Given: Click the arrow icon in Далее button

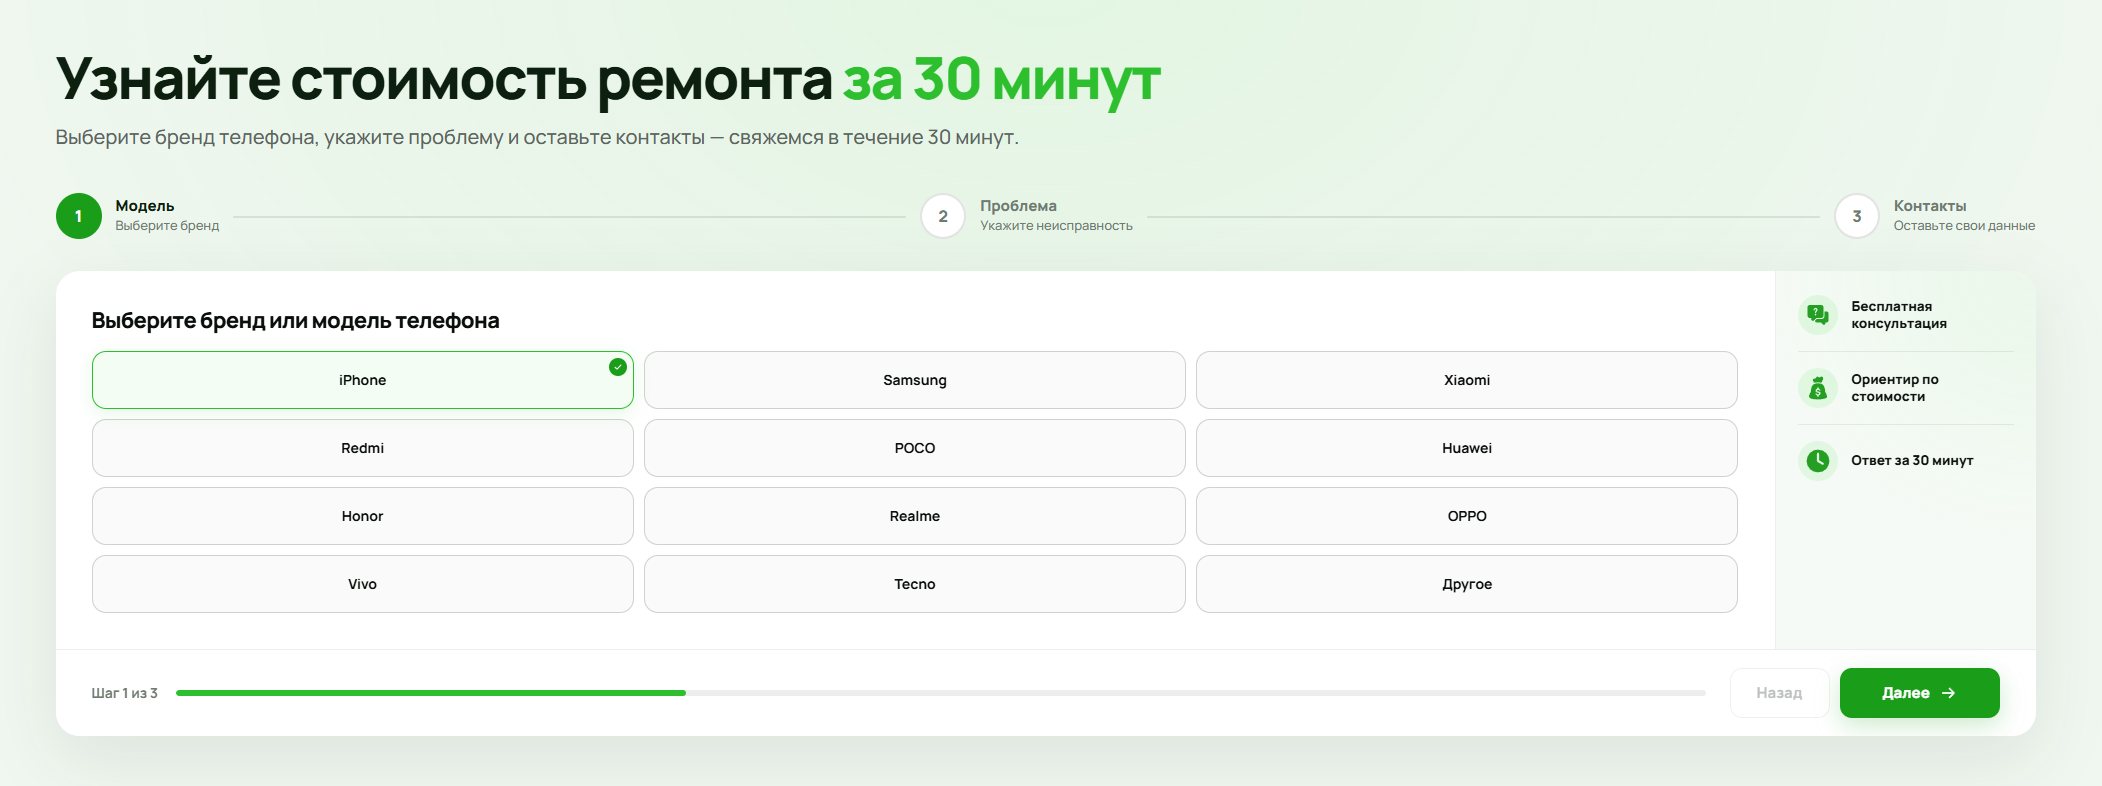Looking at the screenshot, I should pyautogui.click(x=1948, y=693).
